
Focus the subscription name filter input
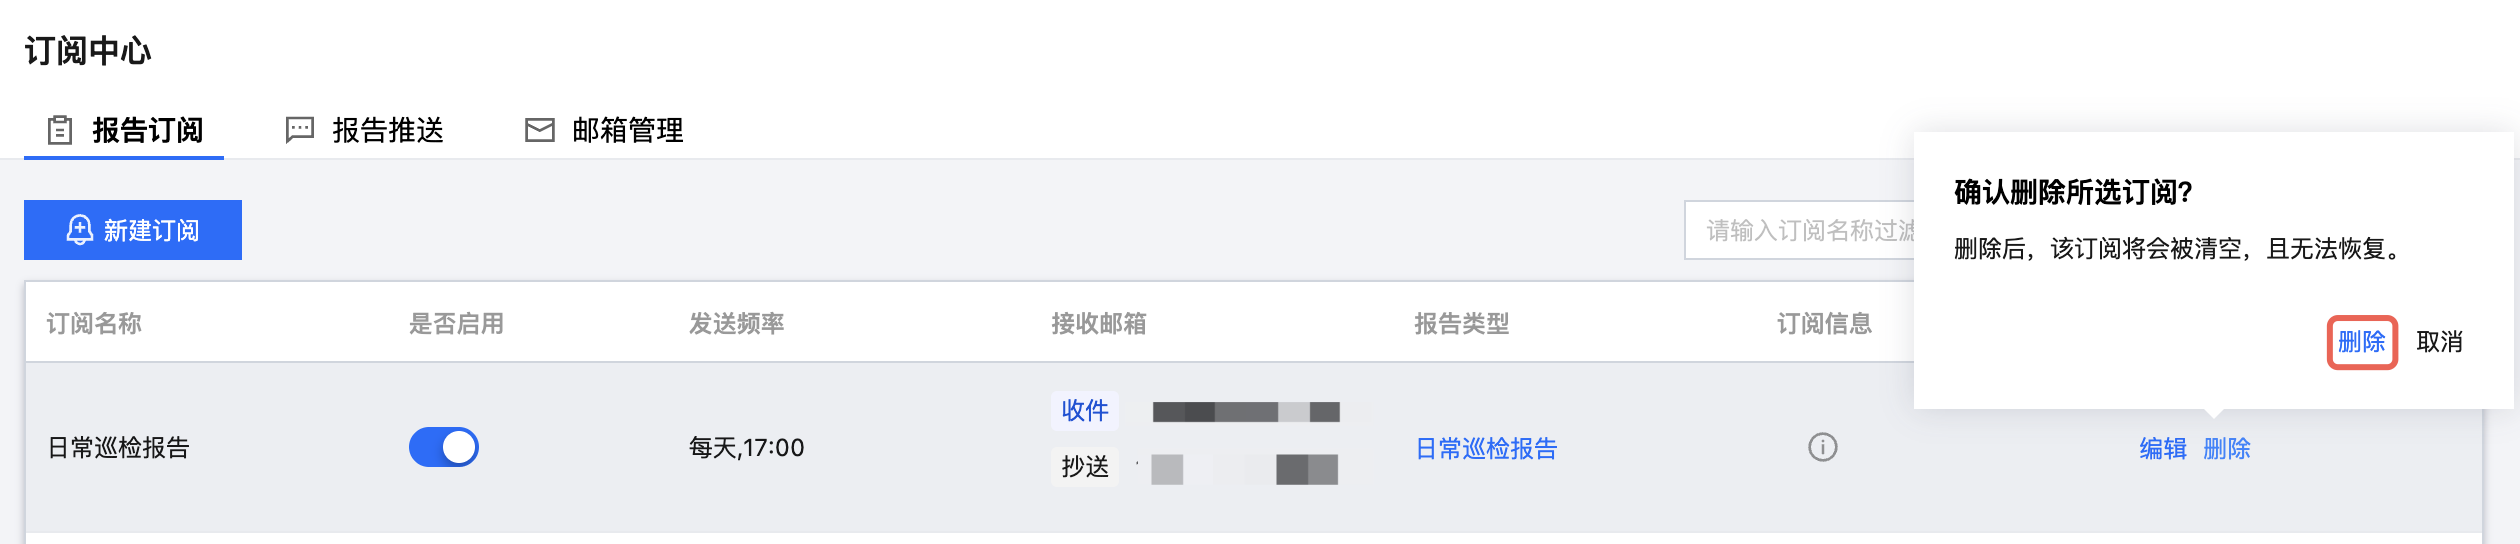coord(1800,231)
